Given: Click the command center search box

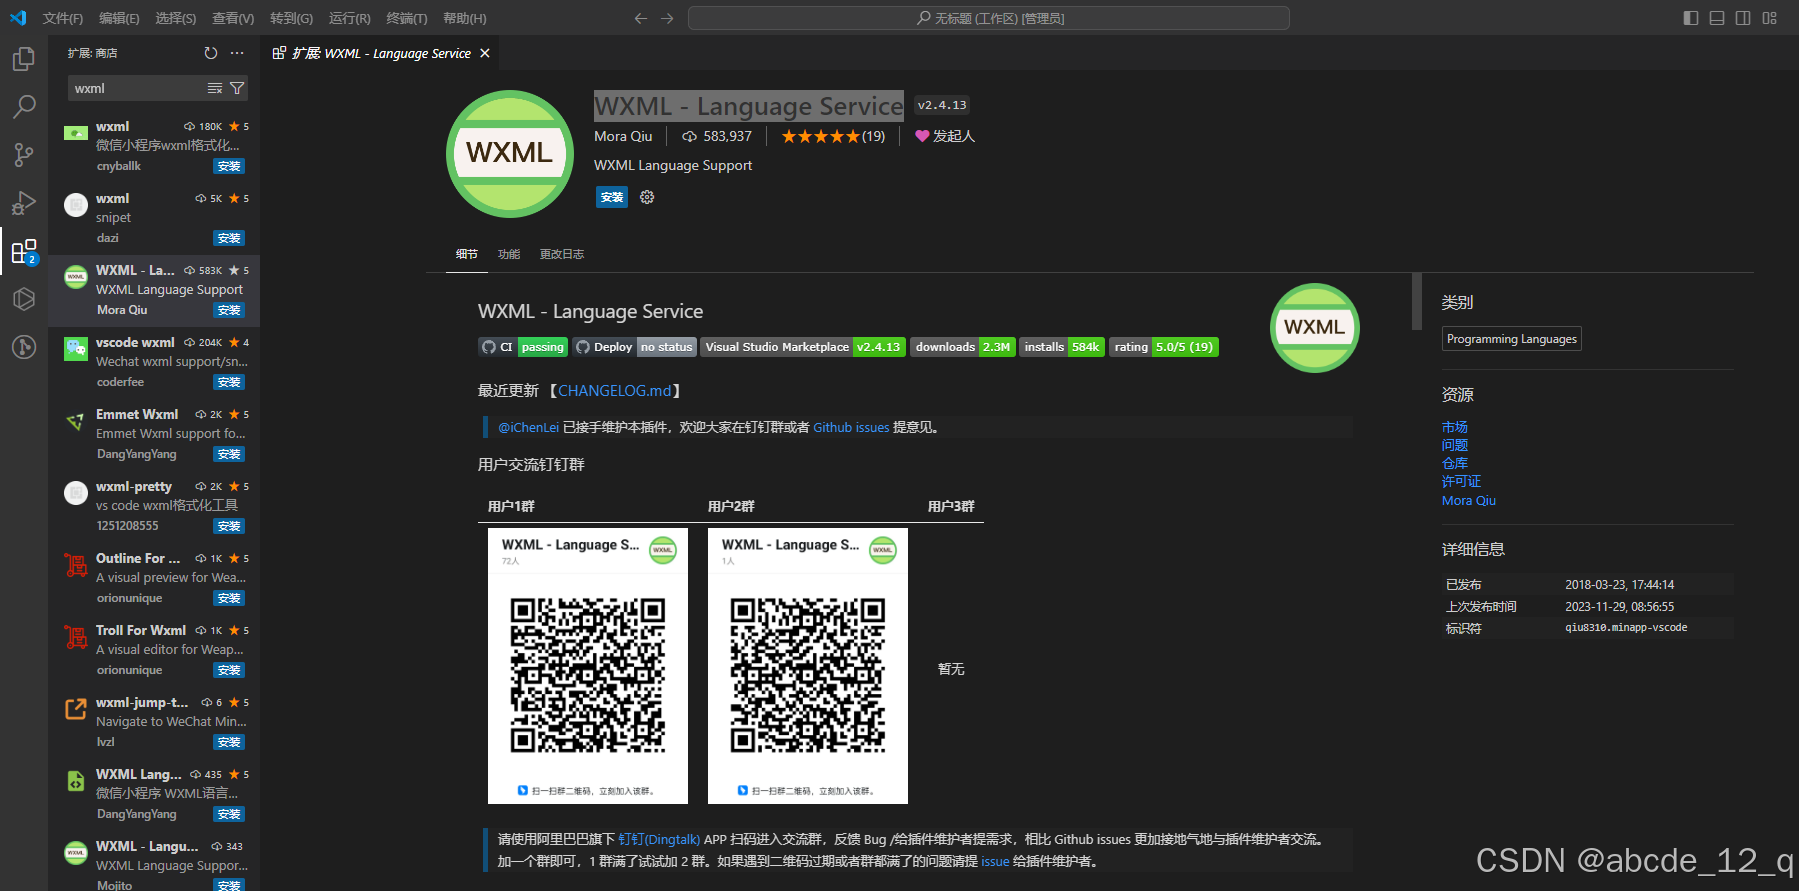Looking at the screenshot, I should coord(989,18).
